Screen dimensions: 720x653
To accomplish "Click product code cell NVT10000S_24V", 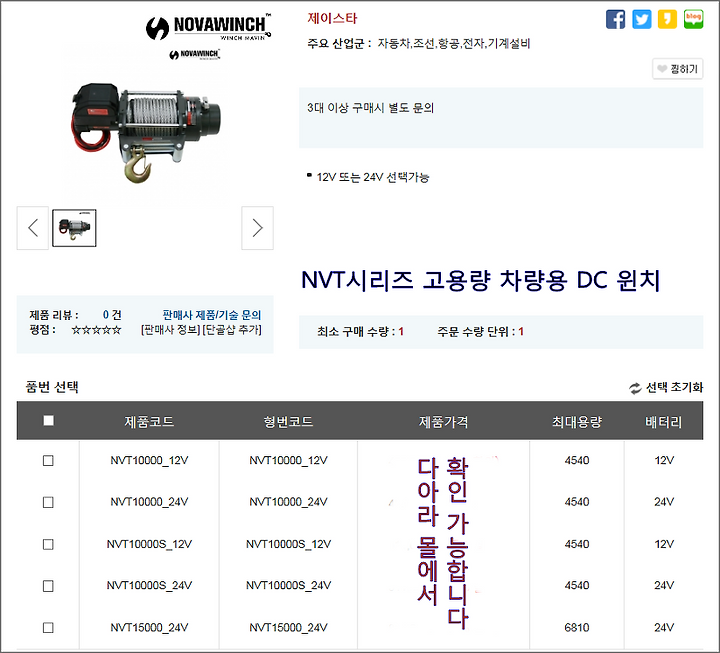I will click(x=149, y=585).
